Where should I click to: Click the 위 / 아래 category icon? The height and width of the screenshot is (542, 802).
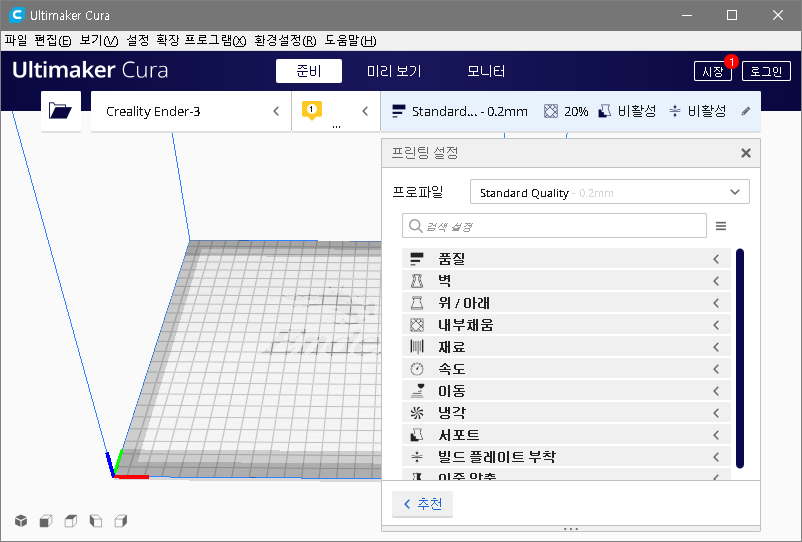pyautogui.click(x=417, y=303)
